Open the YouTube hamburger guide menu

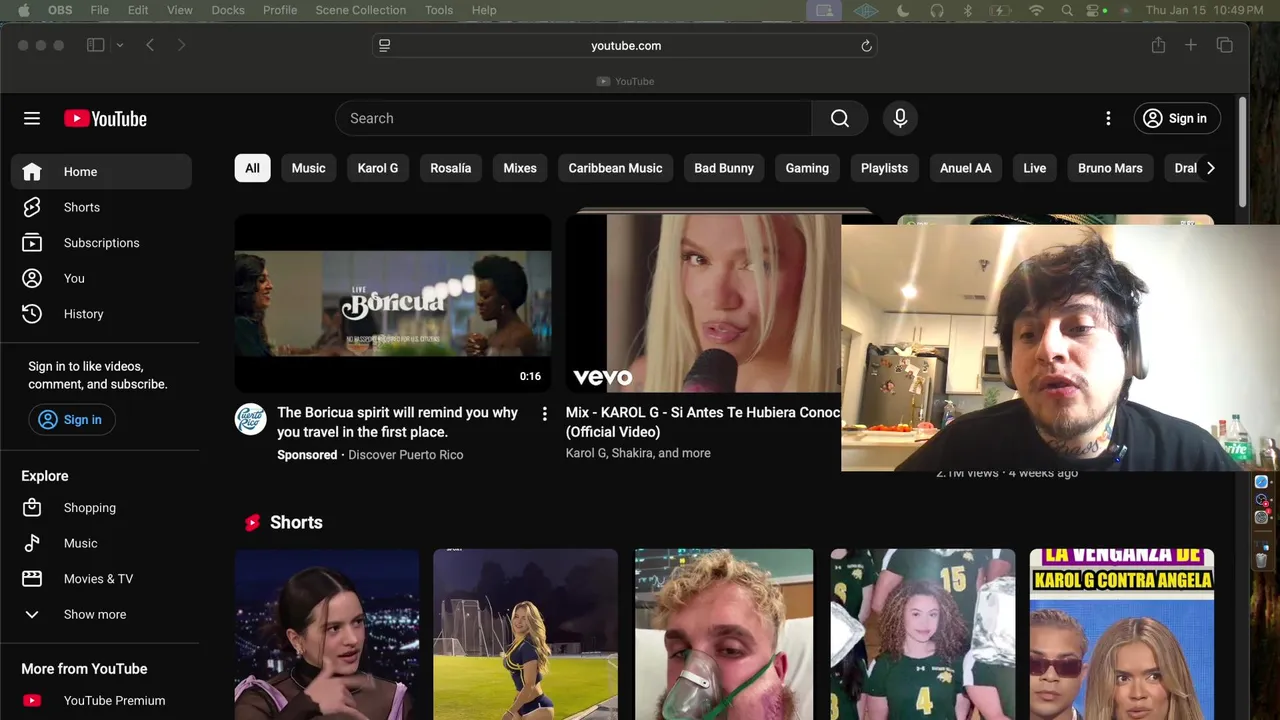click(32, 118)
